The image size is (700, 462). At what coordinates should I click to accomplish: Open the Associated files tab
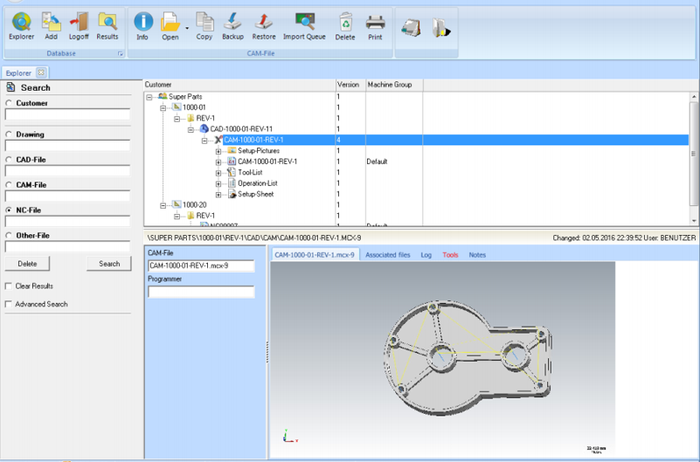pos(388,255)
